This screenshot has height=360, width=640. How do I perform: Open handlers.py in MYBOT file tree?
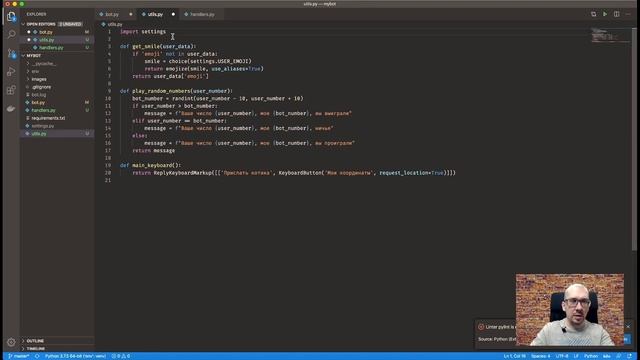[57, 110]
